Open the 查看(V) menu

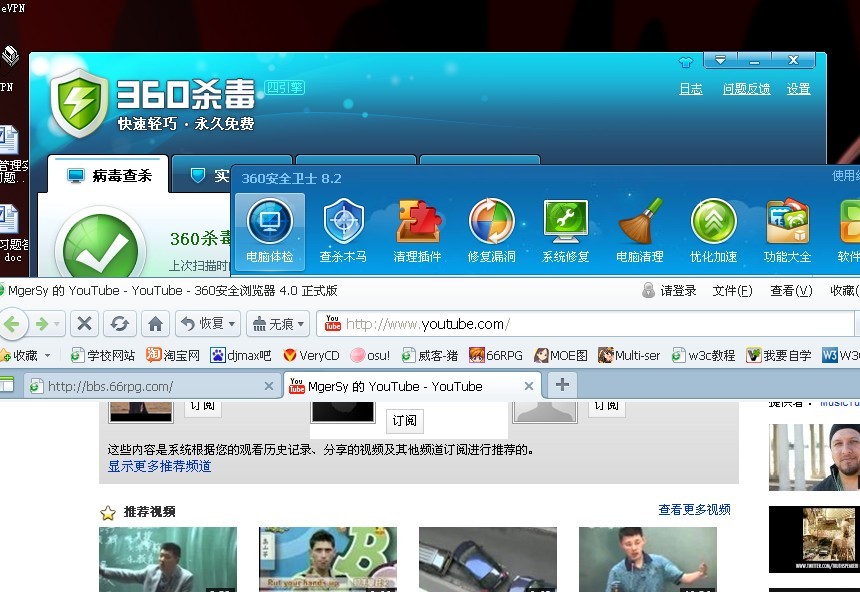(x=791, y=291)
